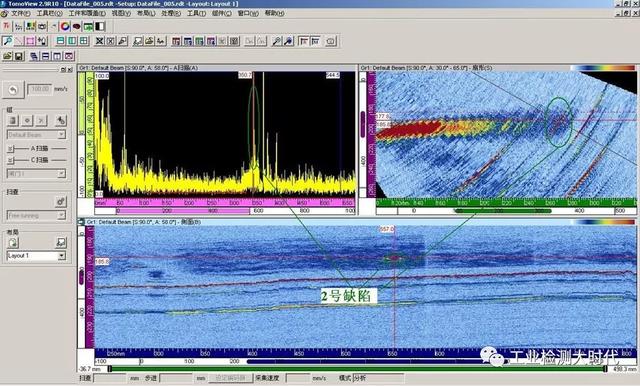
Task: Select the zoom magnifier tool in toolbar
Action: [7, 41]
